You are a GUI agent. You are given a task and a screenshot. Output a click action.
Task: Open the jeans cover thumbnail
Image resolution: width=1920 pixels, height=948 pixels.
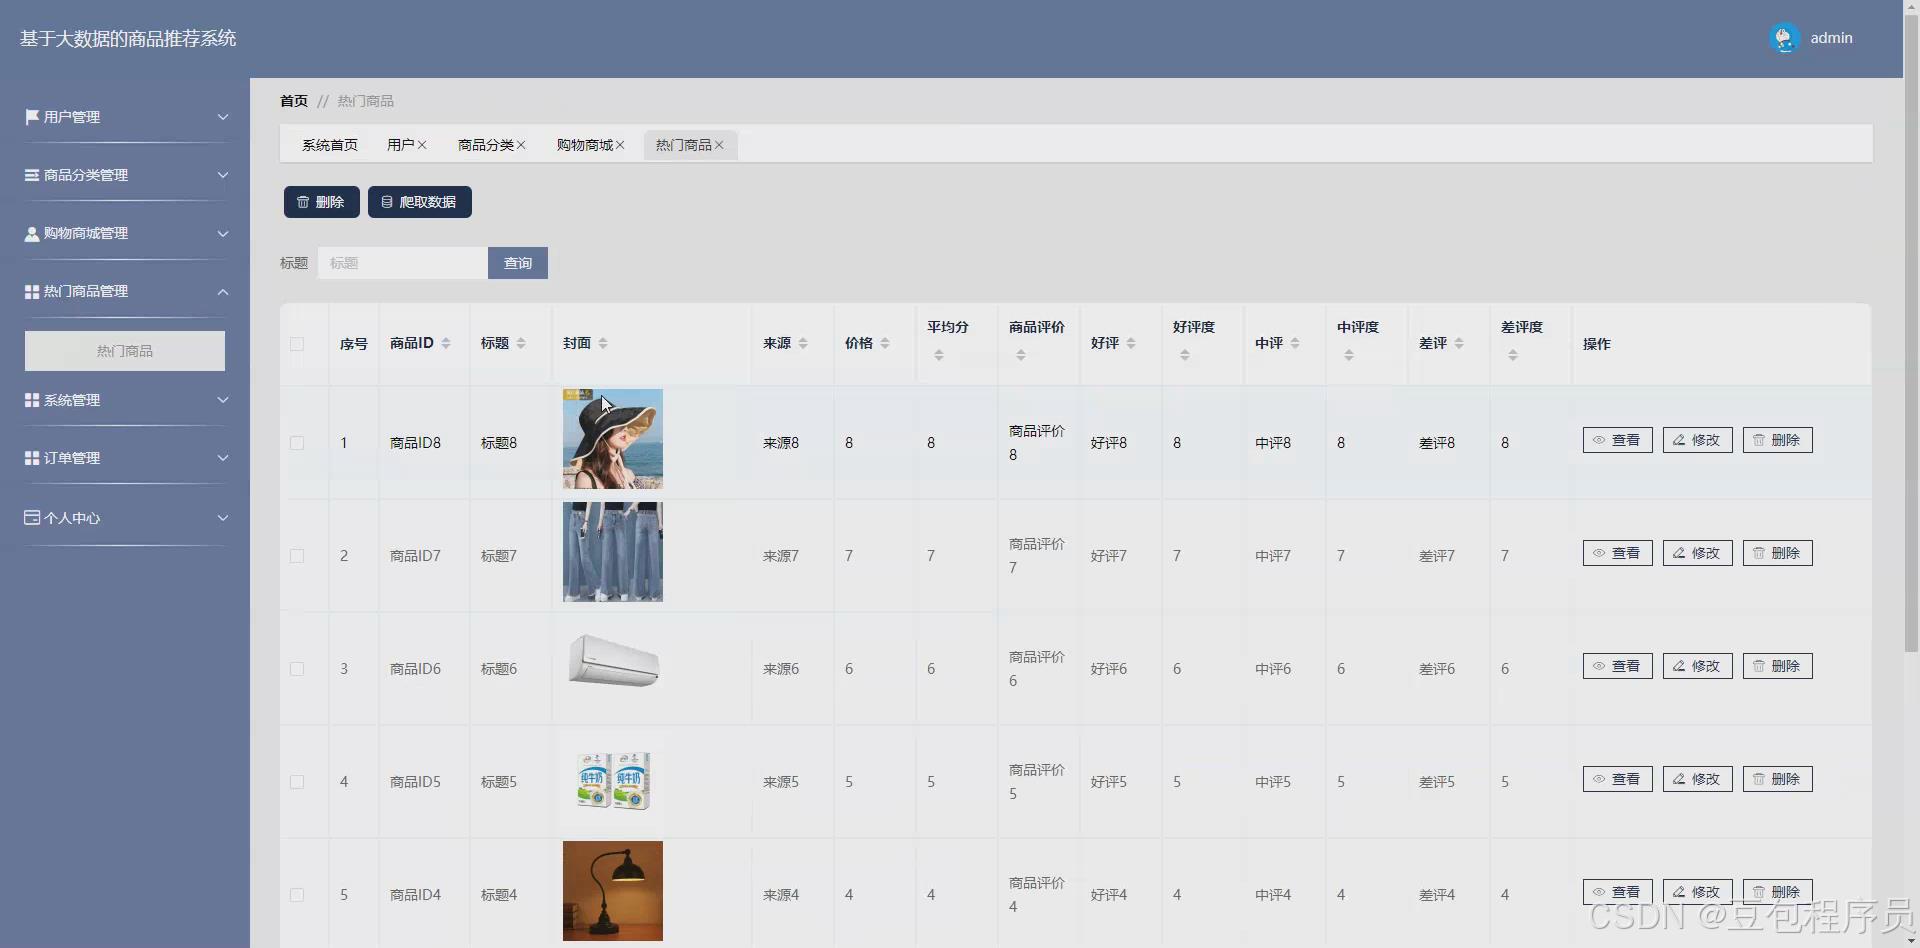pos(613,552)
